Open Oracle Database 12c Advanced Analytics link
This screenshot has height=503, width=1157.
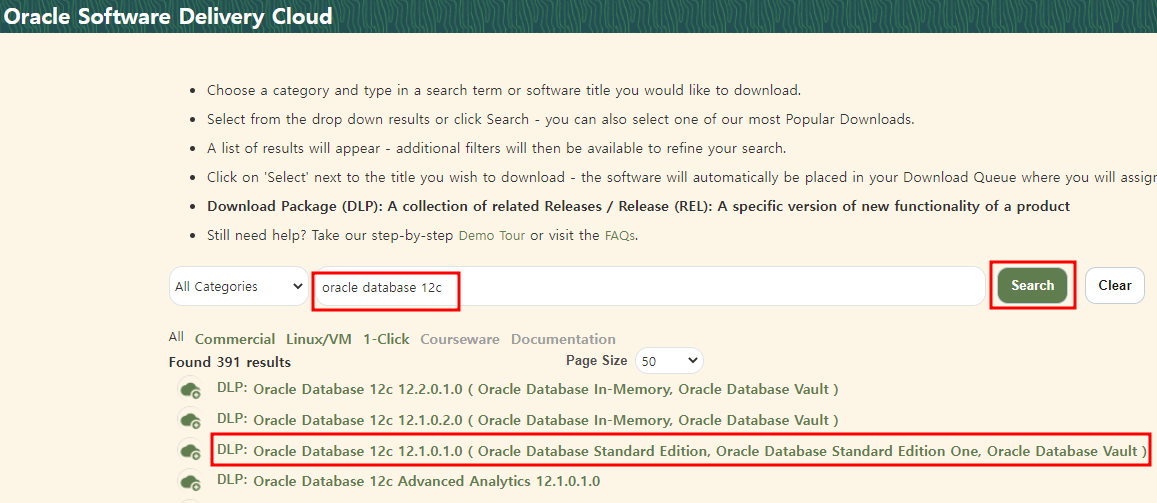click(426, 482)
